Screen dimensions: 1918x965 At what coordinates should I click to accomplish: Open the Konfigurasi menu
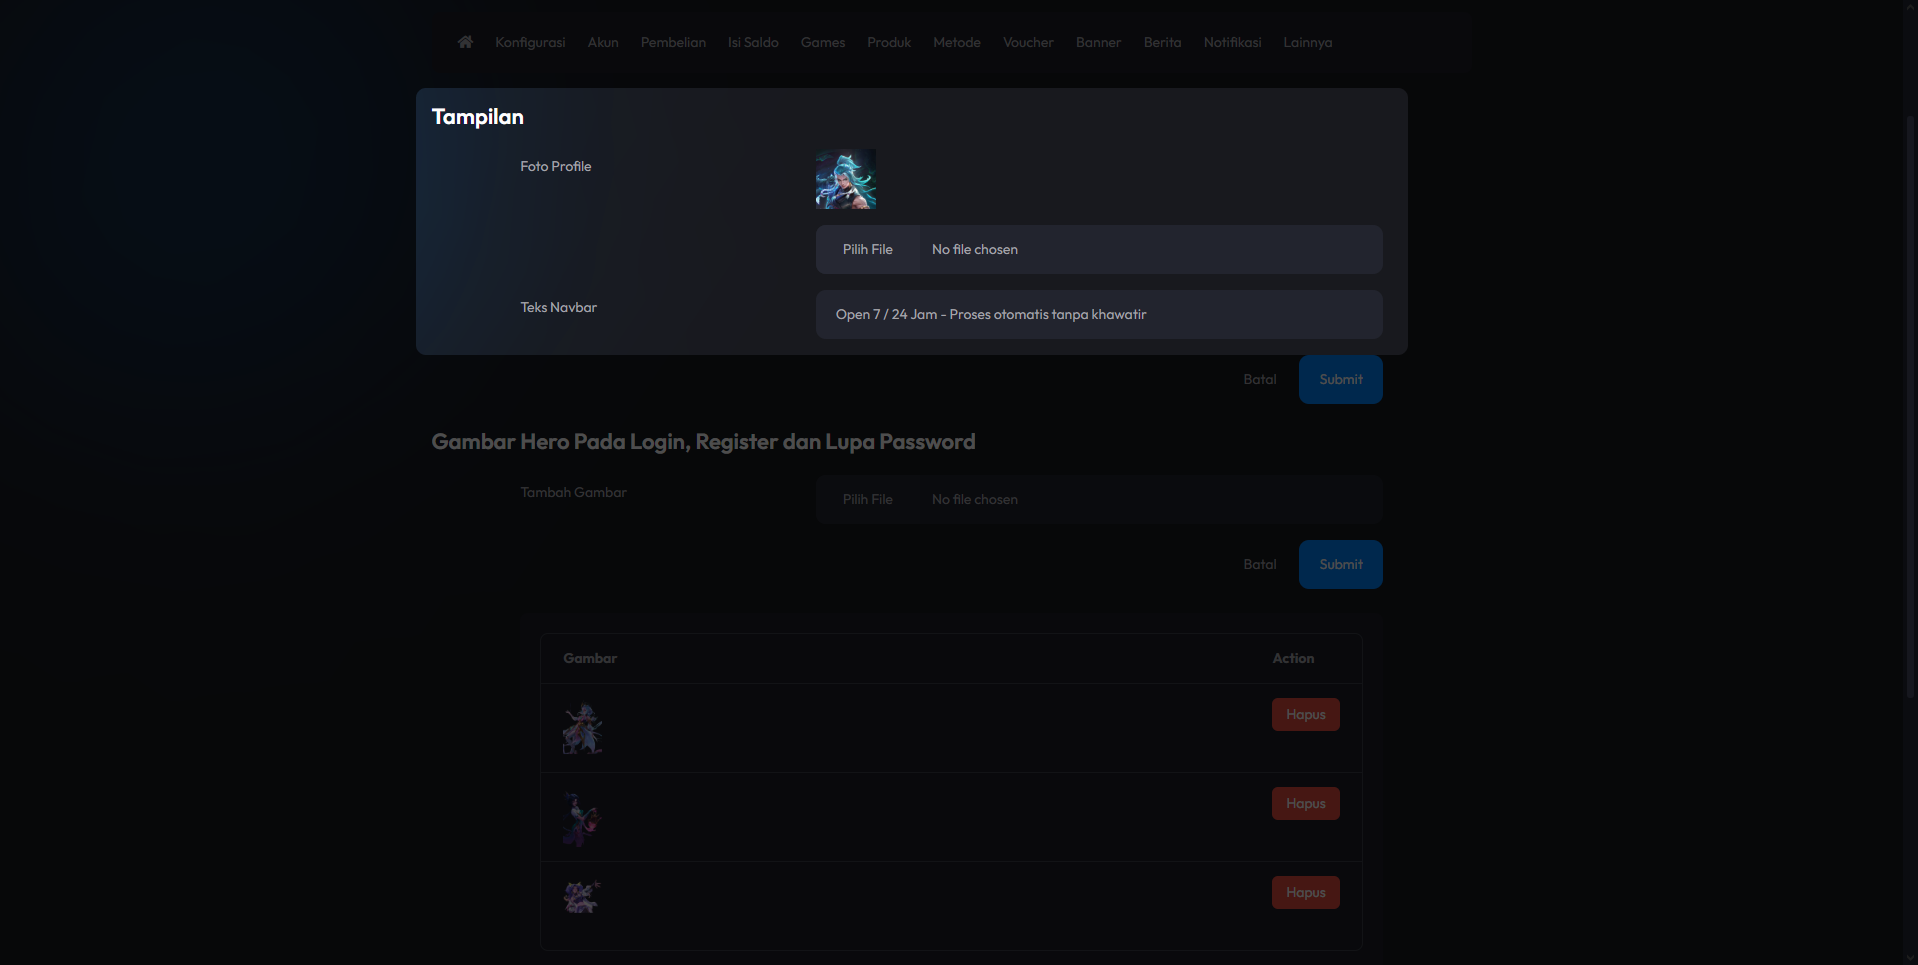click(530, 42)
